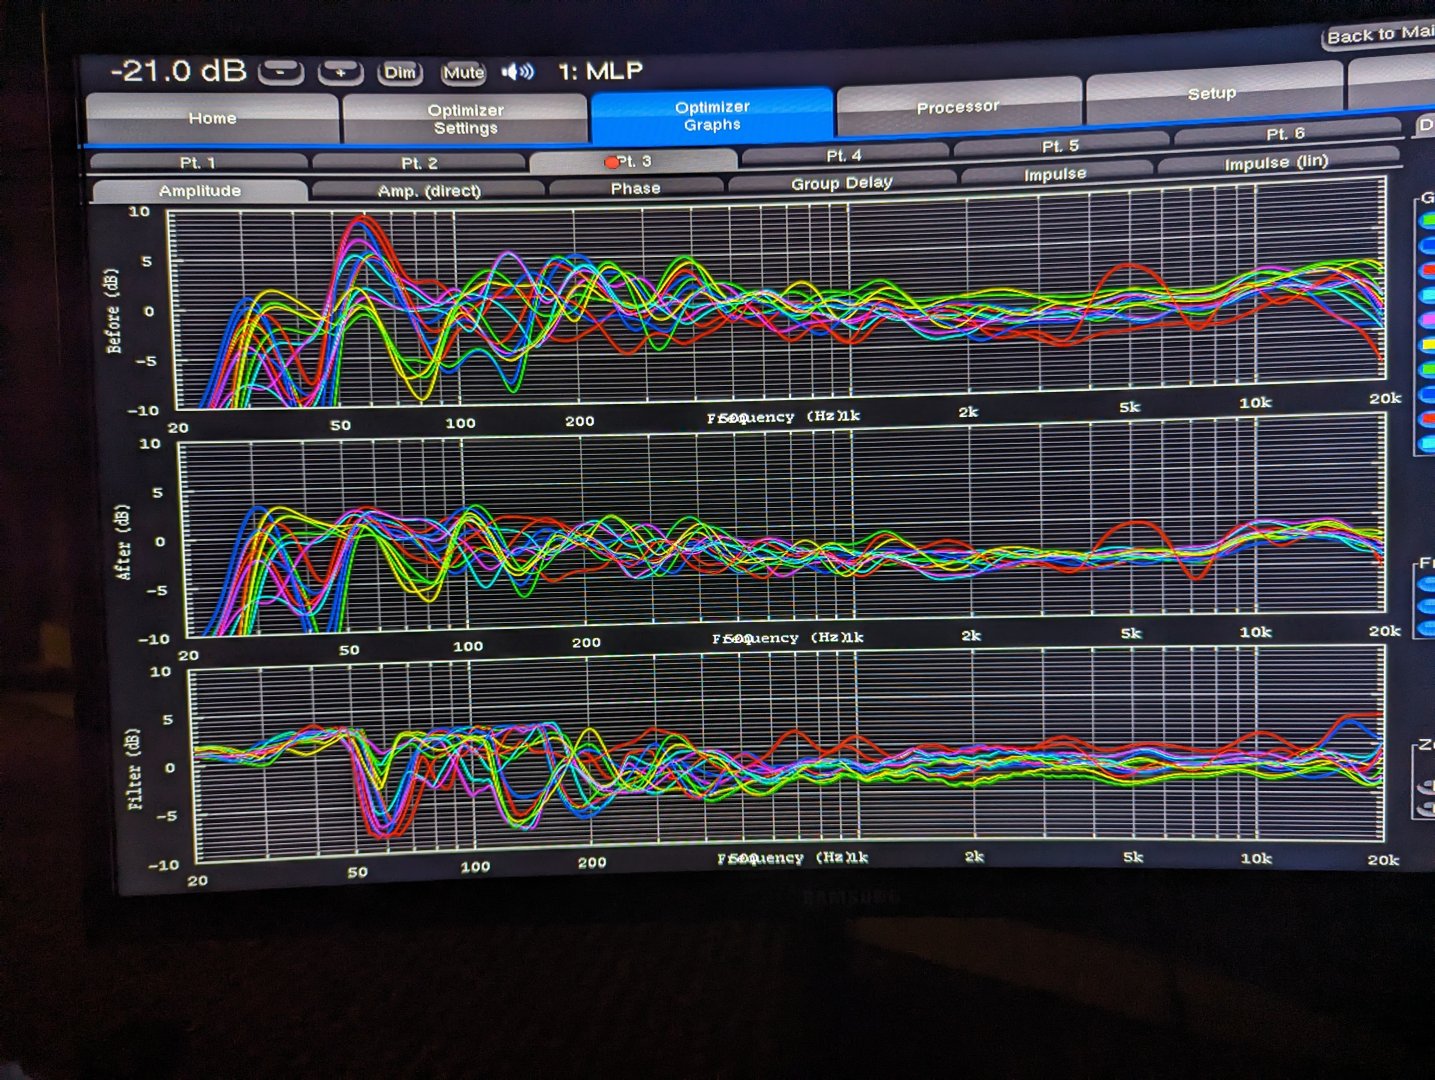Toggle the magenta channel curve button

point(1428,320)
